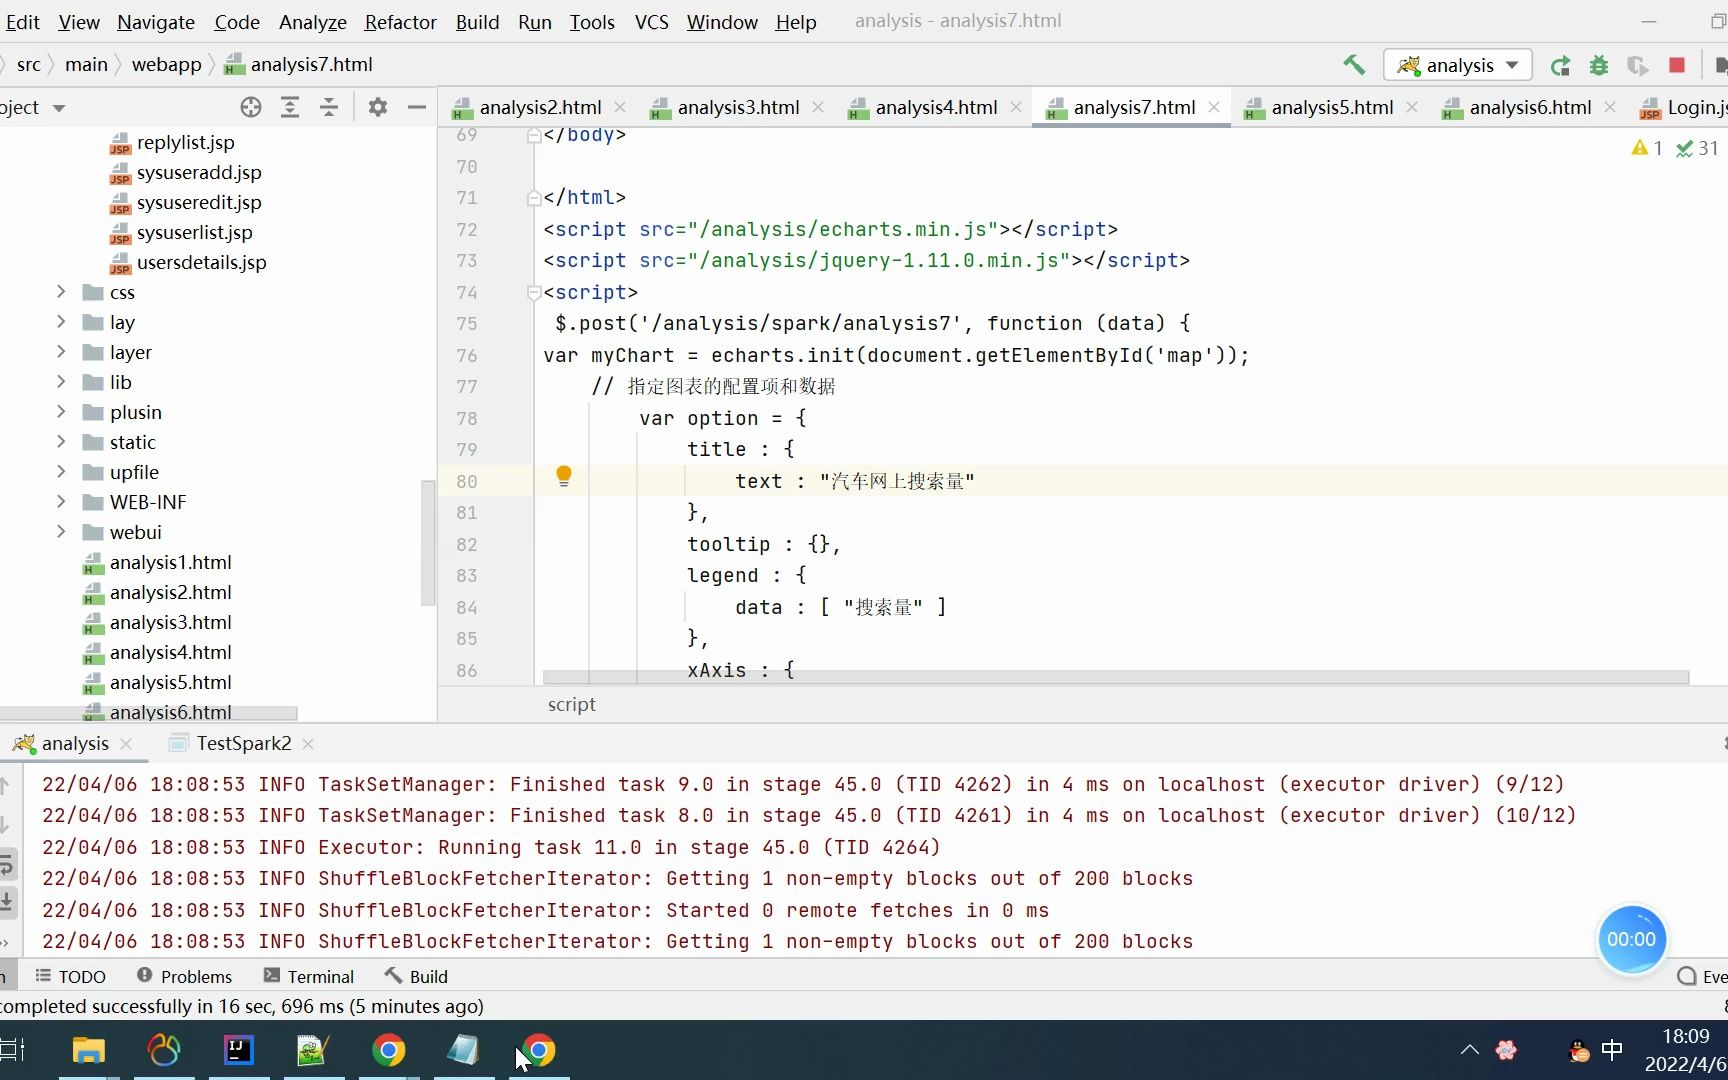Image resolution: width=1728 pixels, height=1080 pixels.
Task: Expand the css folder
Action: (x=61, y=292)
